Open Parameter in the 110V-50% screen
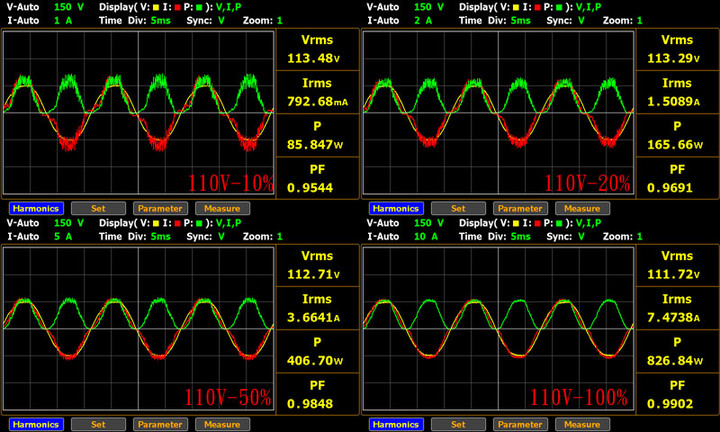The image size is (720, 432). coord(160,424)
